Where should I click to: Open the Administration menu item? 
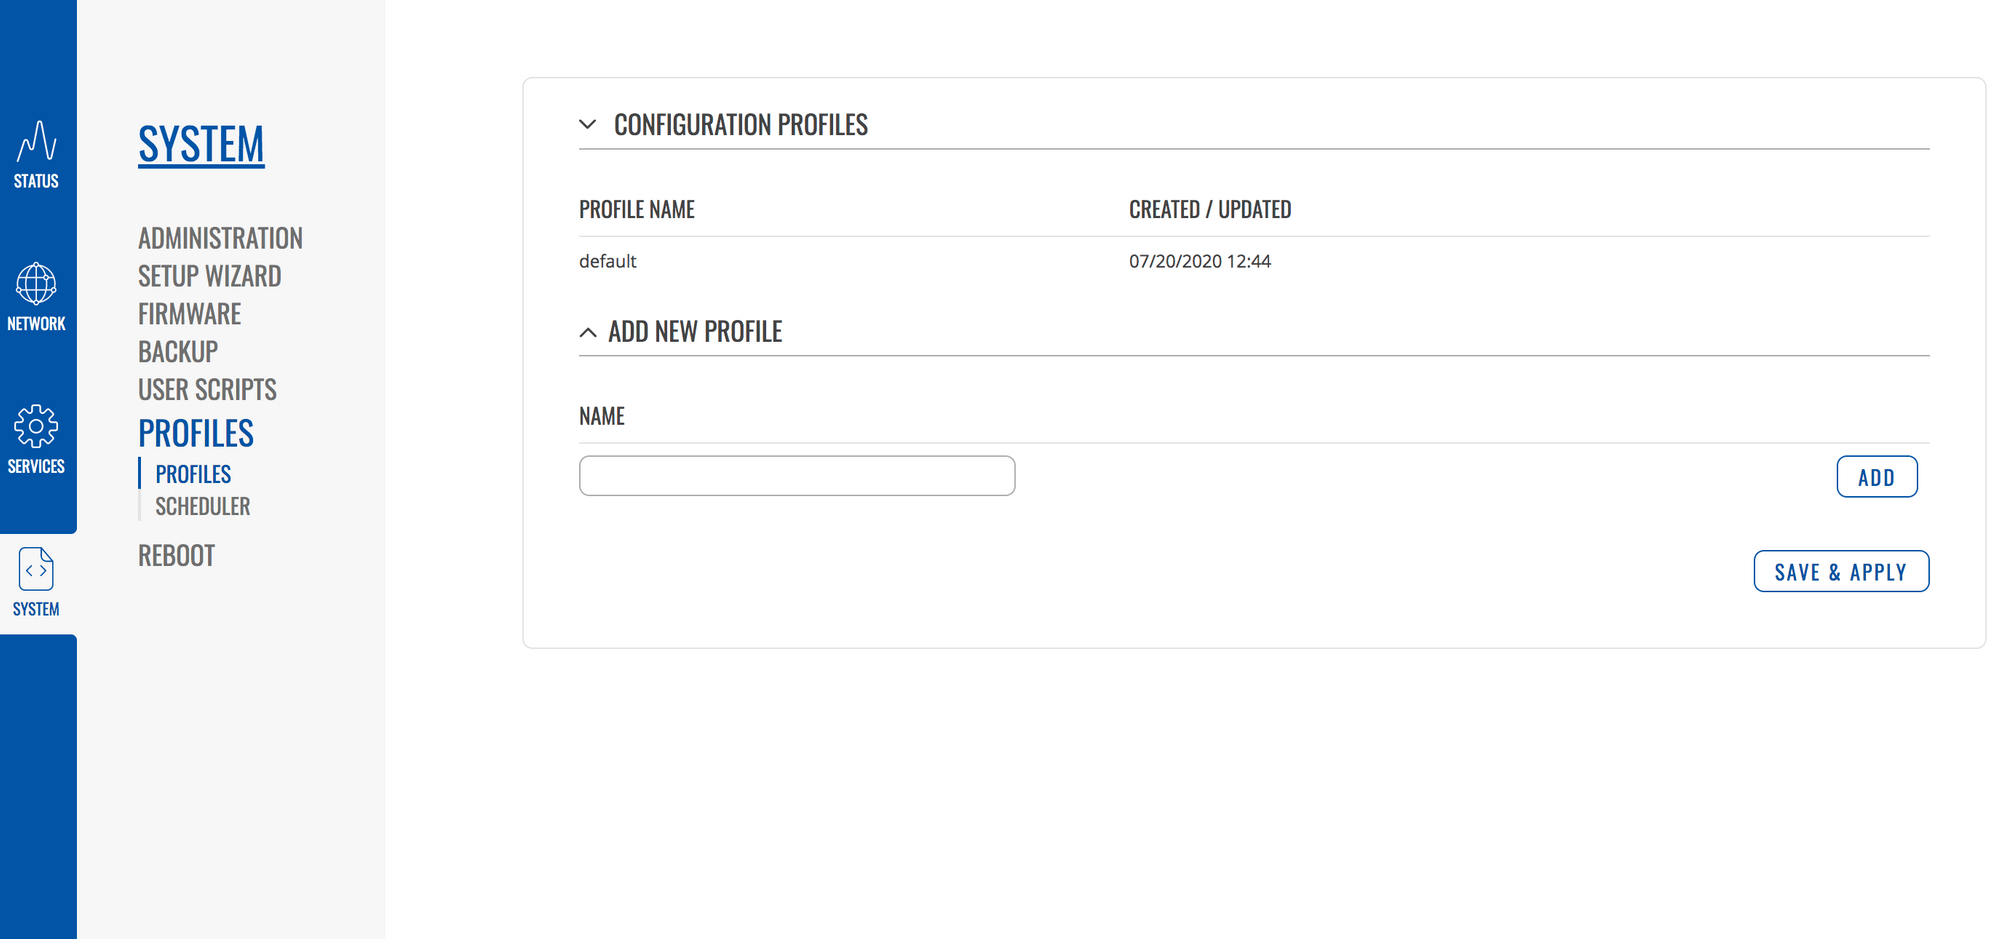click(x=220, y=238)
